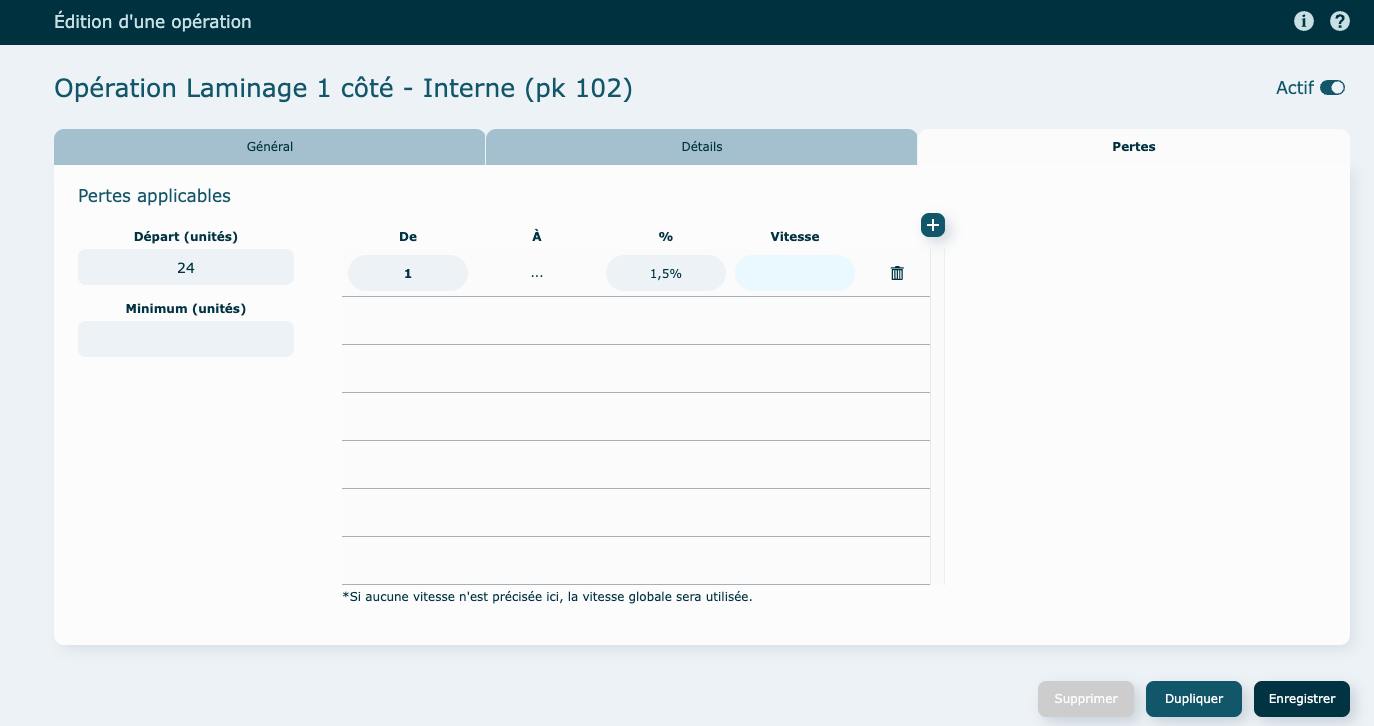Screen dimensions: 1374x726
Task: Click the De field containing 1
Action: 408,273
